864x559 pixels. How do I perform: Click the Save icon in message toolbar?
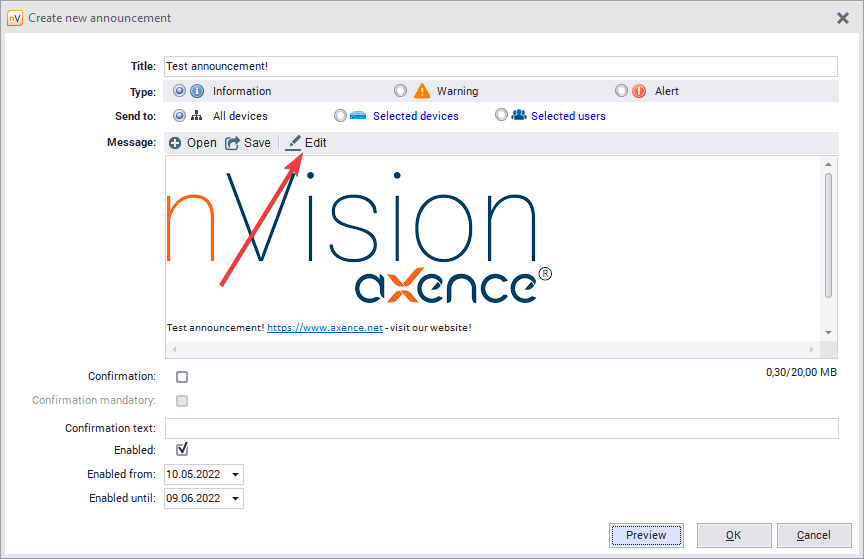pyautogui.click(x=232, y=143)
